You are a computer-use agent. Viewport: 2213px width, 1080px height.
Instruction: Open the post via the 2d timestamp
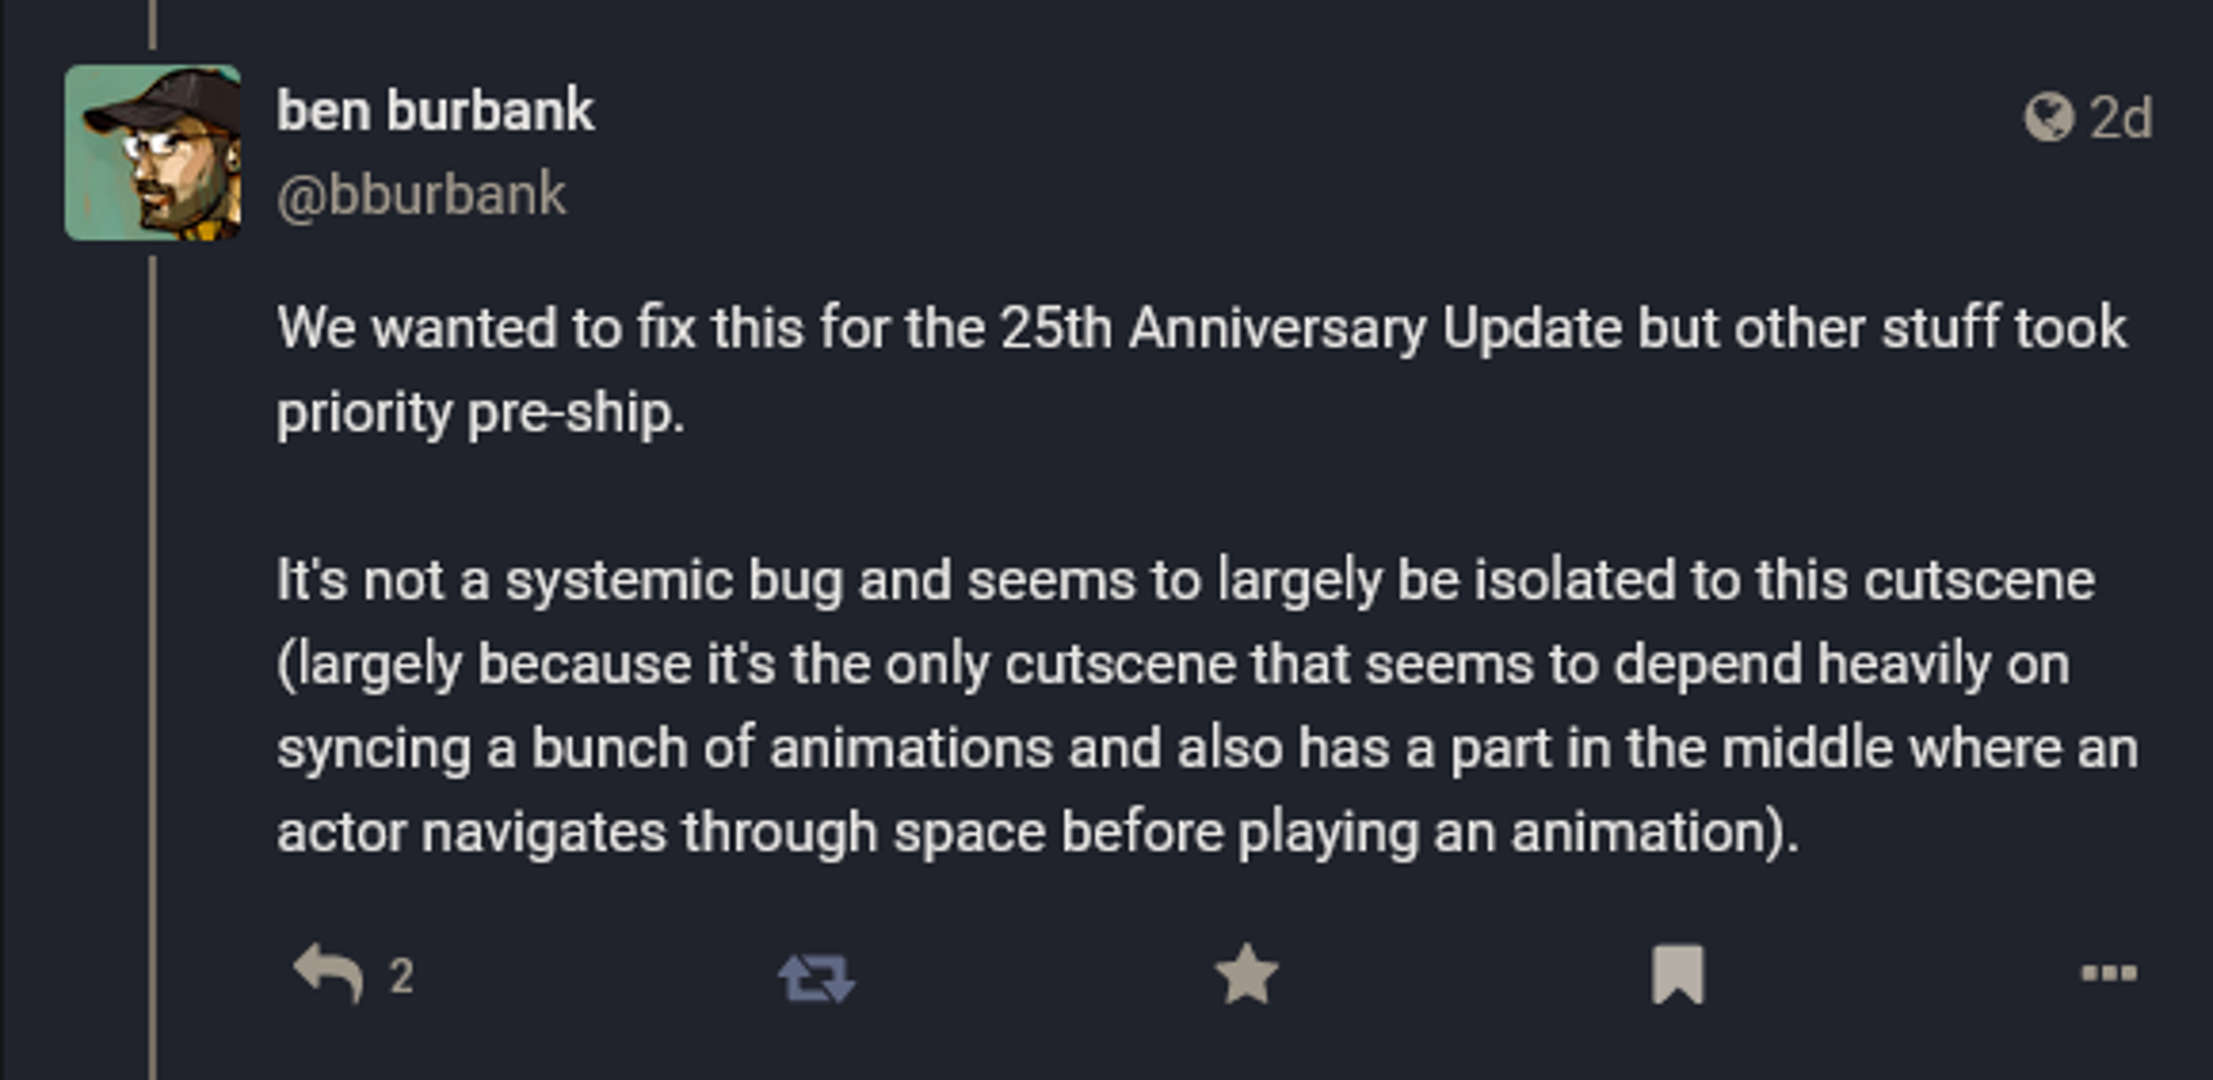[2120, 118]
